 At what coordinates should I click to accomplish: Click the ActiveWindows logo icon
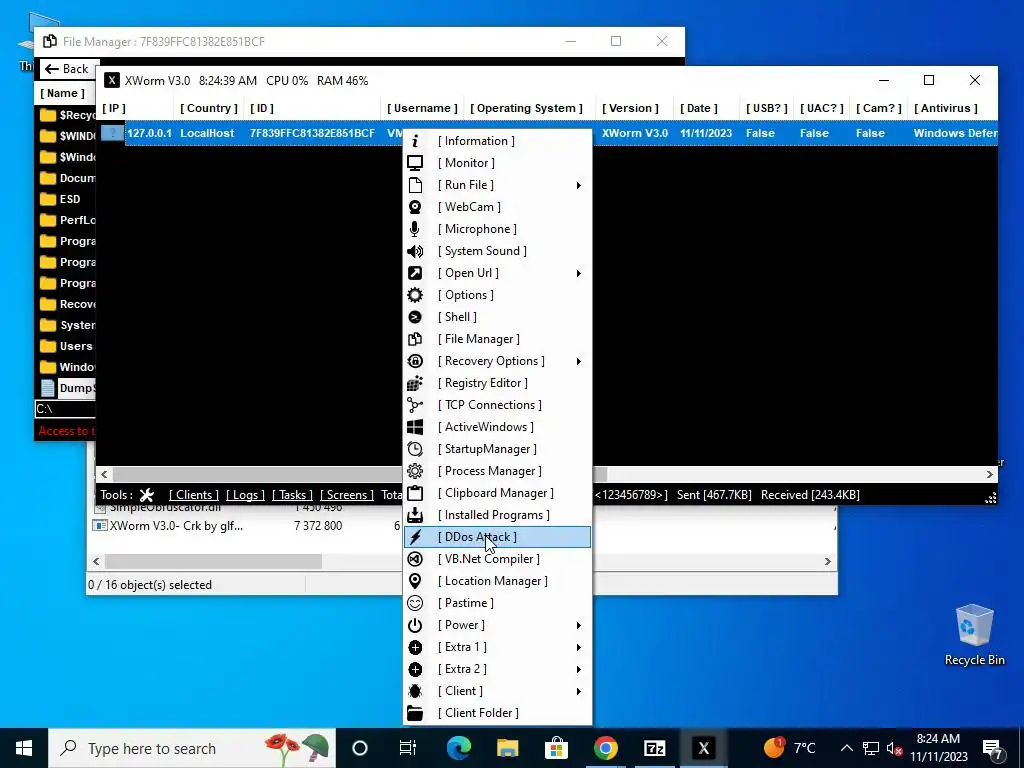coord(415,427)
